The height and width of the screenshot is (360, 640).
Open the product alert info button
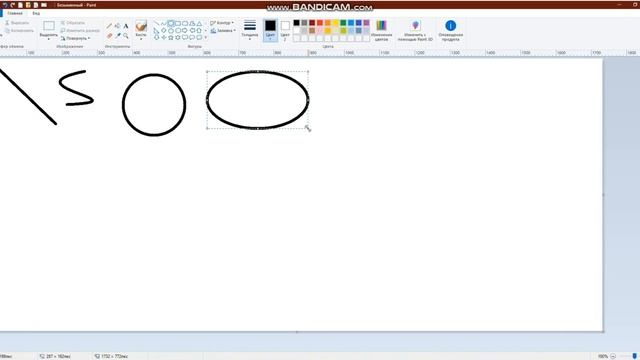click(x=451, y=30)
